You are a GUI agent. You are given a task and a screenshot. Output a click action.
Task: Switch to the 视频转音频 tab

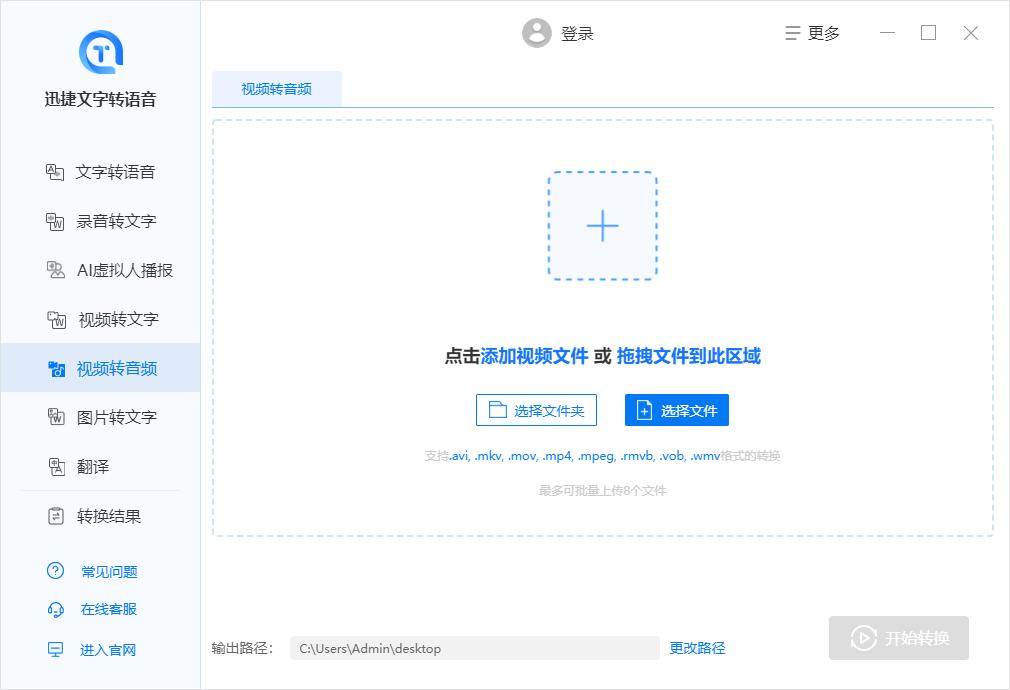pos(277,89)
